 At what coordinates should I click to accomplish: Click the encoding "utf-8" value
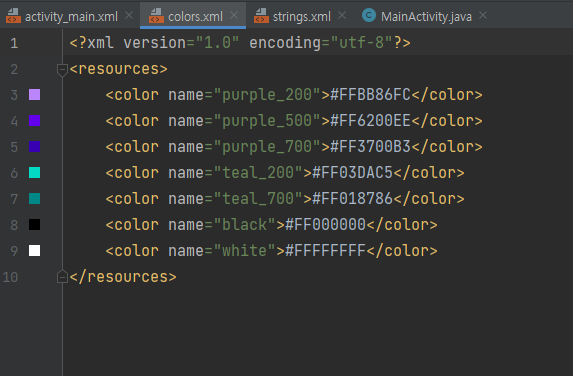pos(362,43)
